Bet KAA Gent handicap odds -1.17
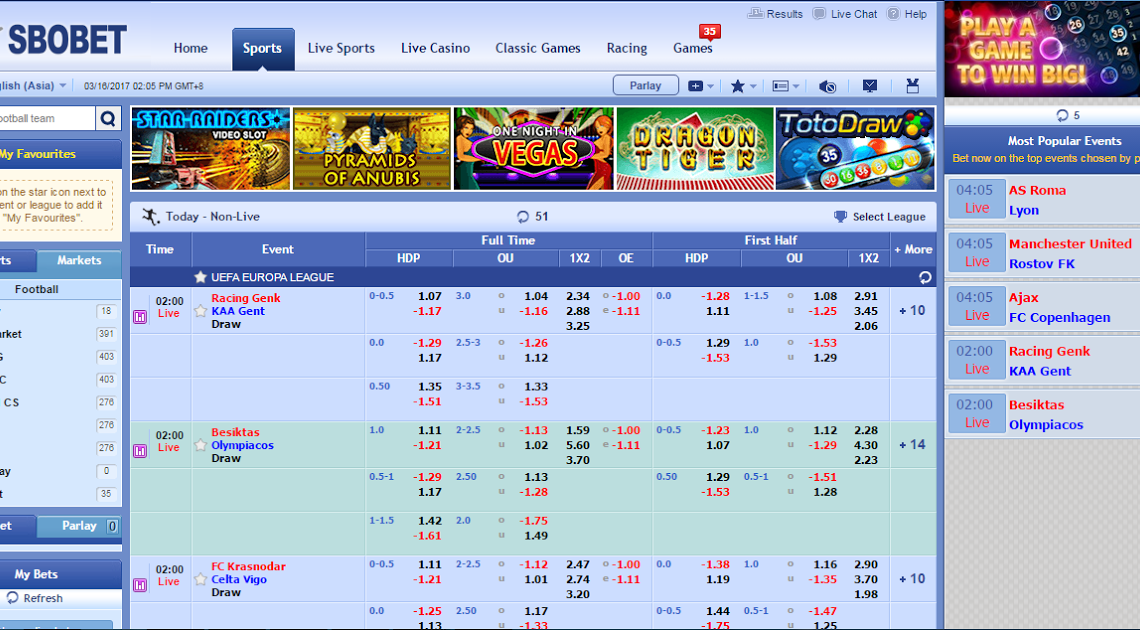 coord(427,311)
